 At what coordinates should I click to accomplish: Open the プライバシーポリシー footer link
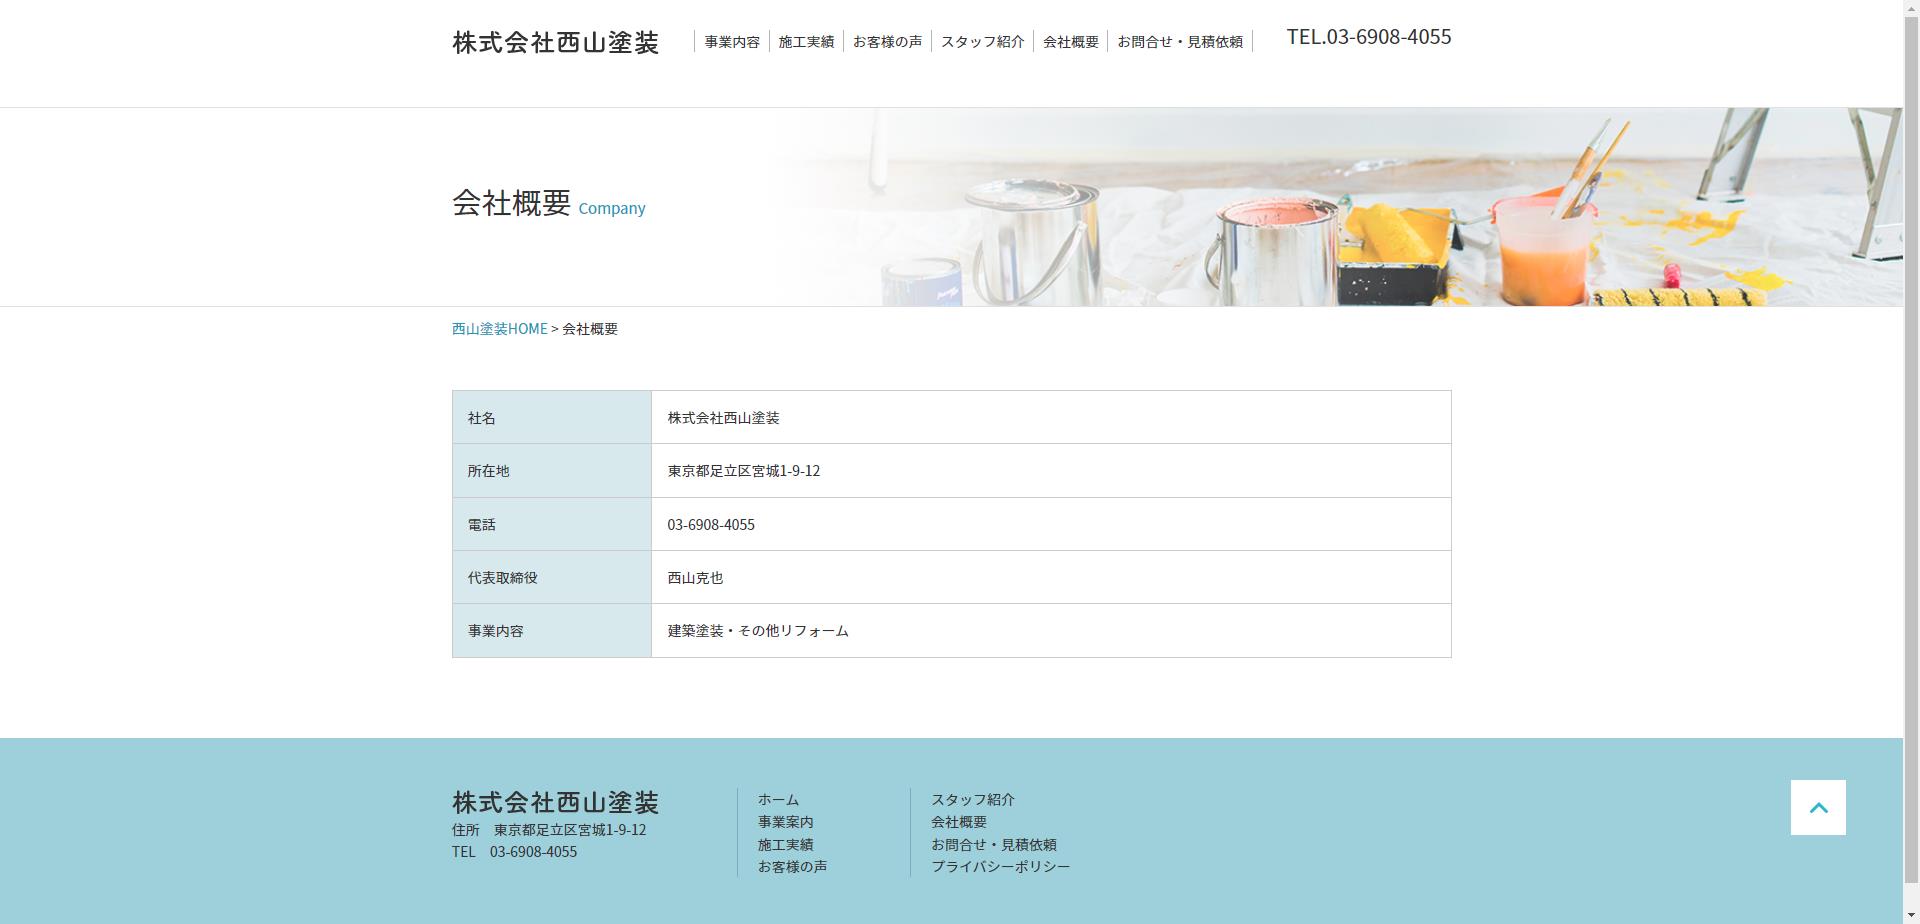coord(1000,867)
